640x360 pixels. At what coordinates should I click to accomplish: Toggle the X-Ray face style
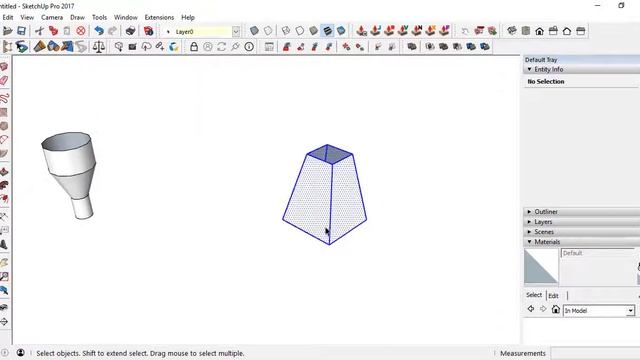coord(254,31)
